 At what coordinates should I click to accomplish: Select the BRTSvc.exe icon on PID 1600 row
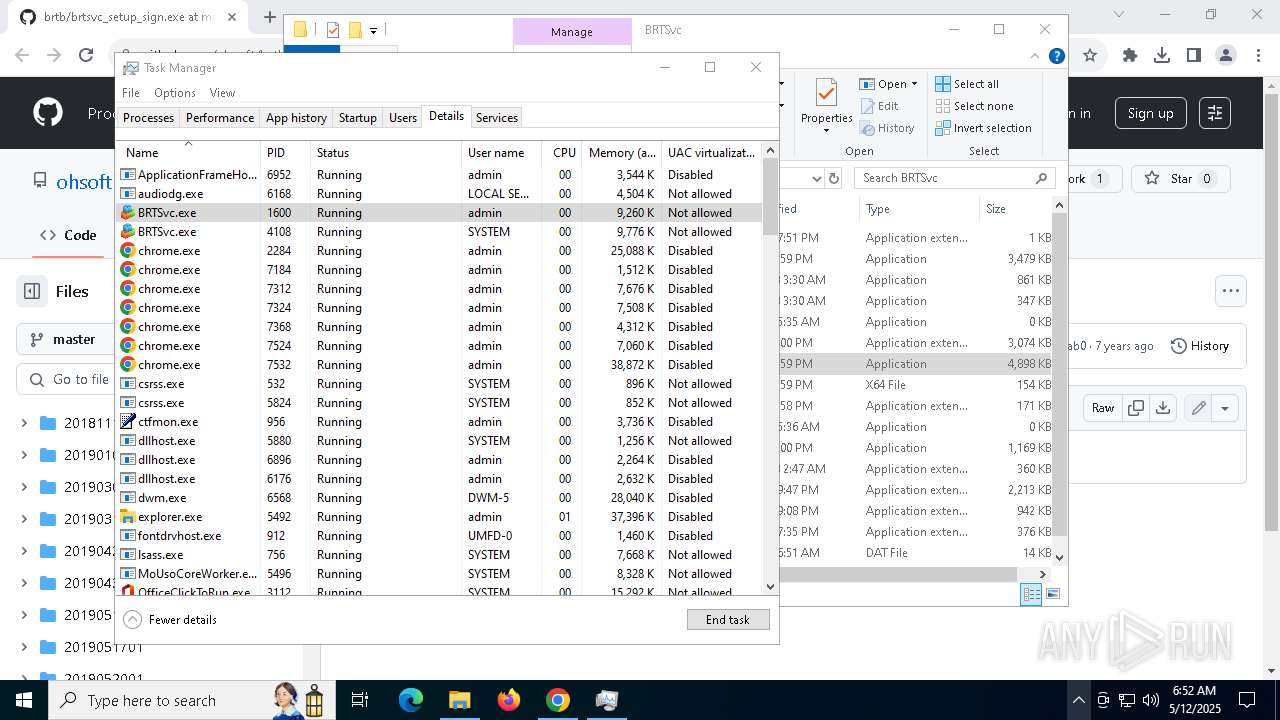tap(128, 212)
